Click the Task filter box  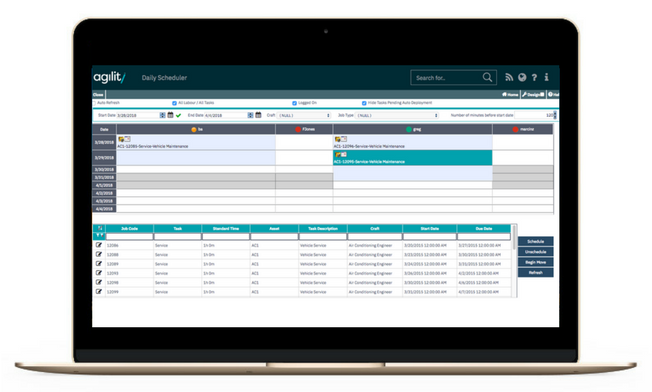tap(178, 237)
